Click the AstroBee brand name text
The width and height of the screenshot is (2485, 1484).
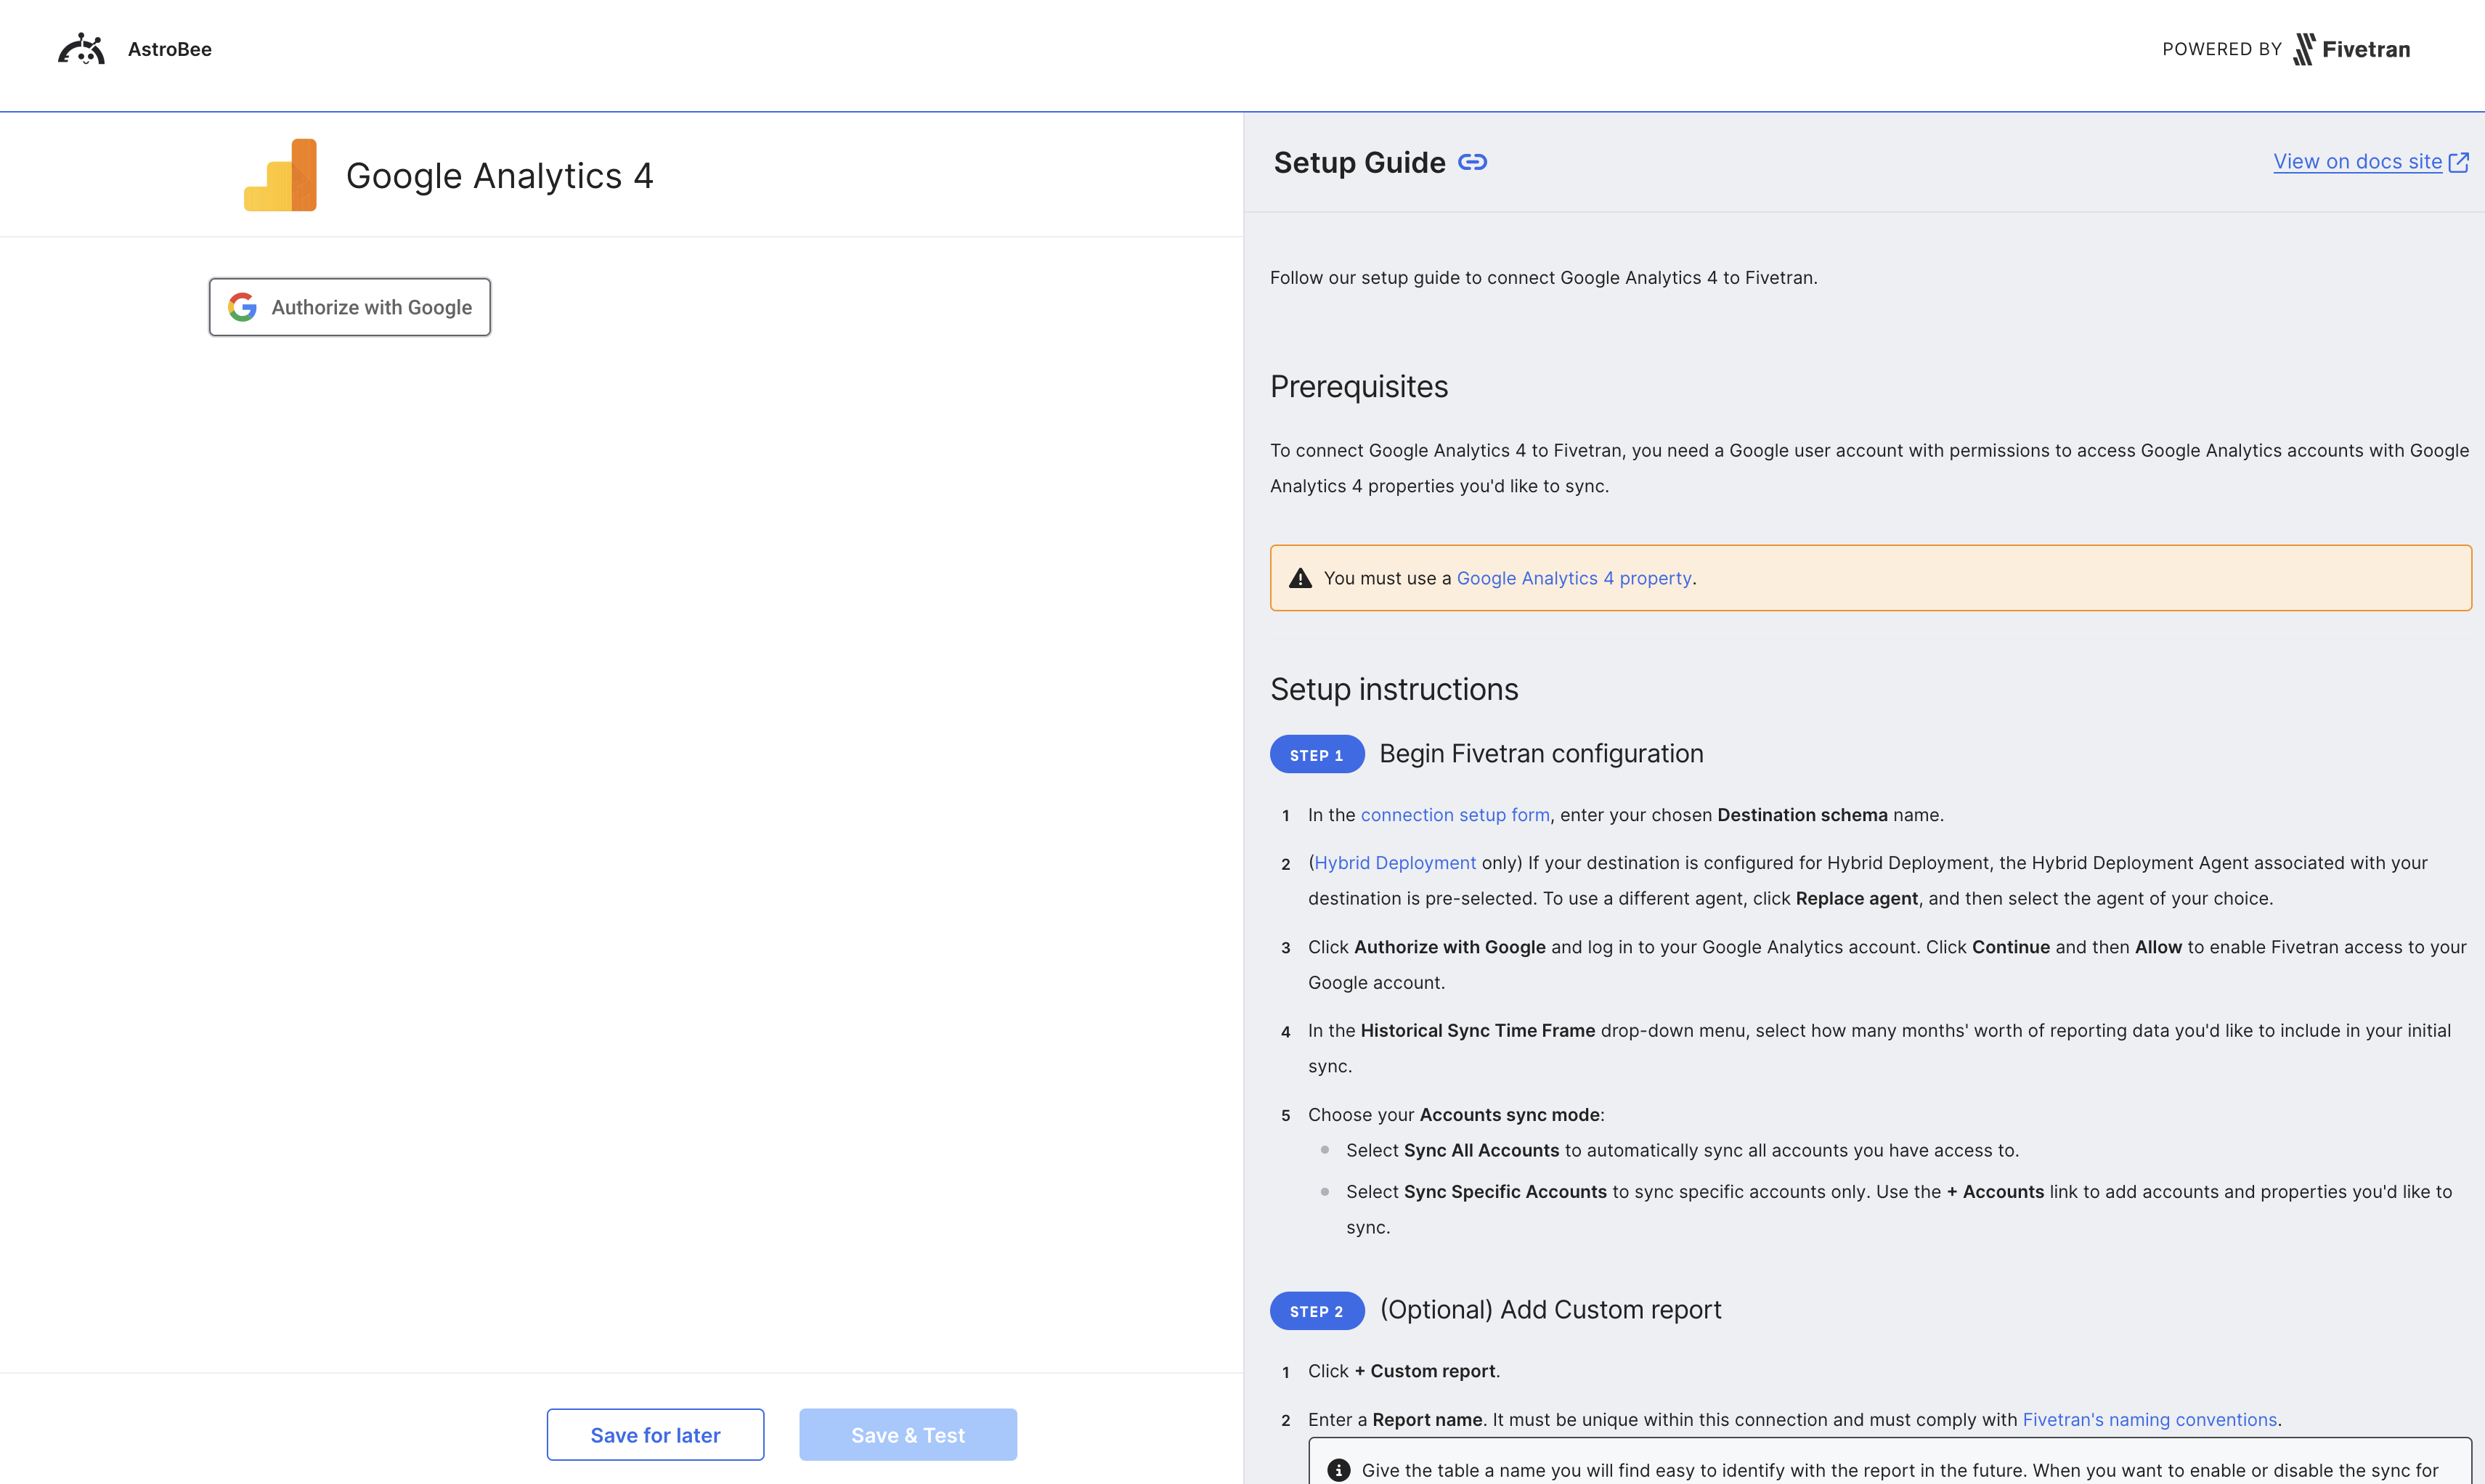click(170, 49)
